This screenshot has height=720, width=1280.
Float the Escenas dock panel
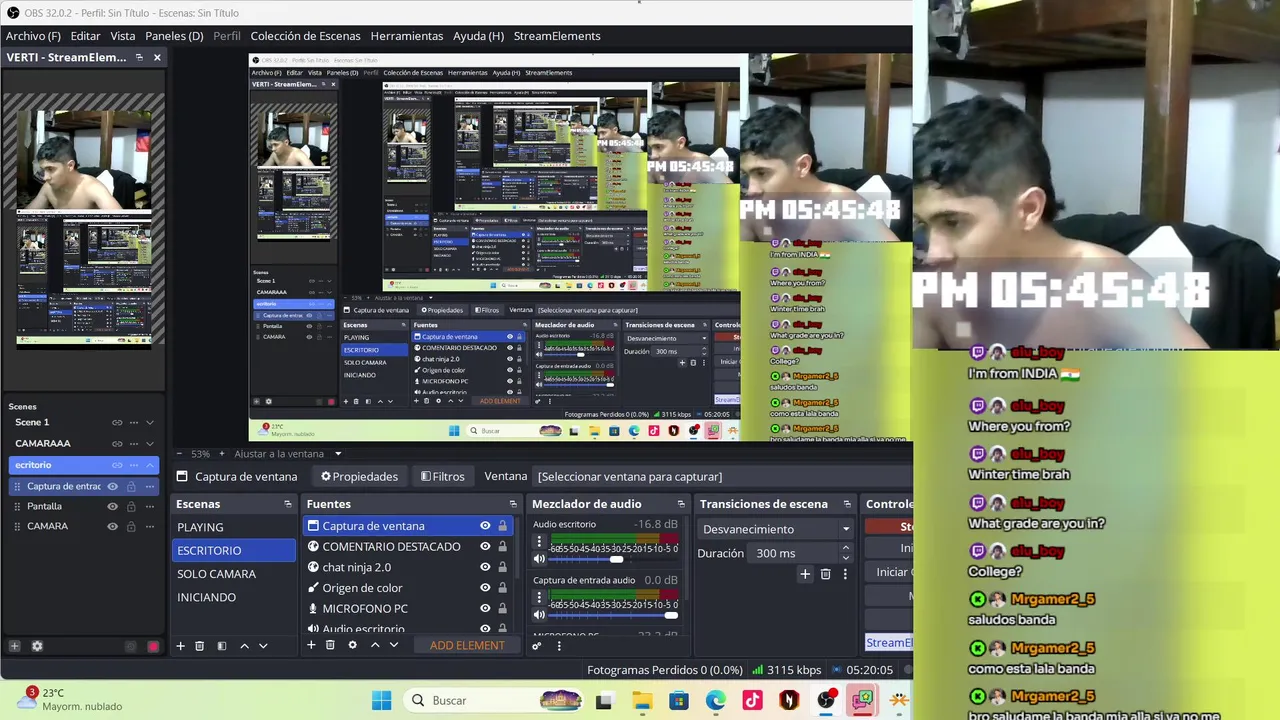288,504
